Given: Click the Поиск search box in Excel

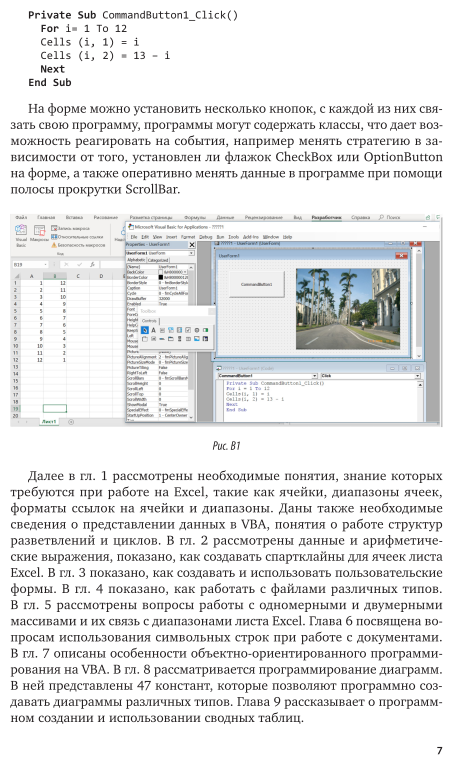Looking at the screenshot, I should click(390, 218).
